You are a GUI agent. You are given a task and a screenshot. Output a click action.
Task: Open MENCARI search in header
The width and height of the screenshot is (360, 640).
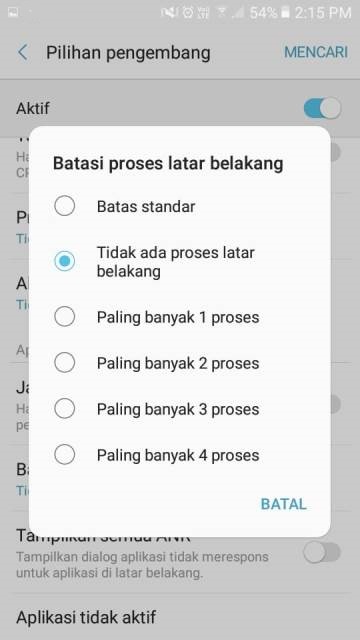click(x=316, y=52)
